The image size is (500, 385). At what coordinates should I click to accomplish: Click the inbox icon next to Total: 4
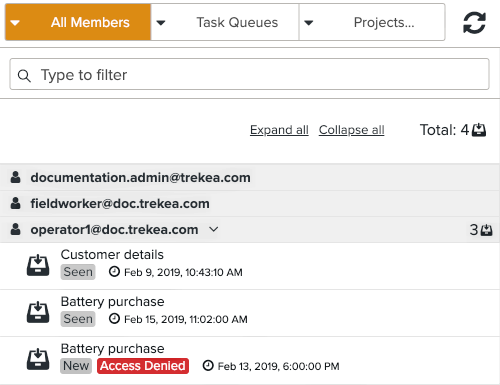[x=479, y=130]
